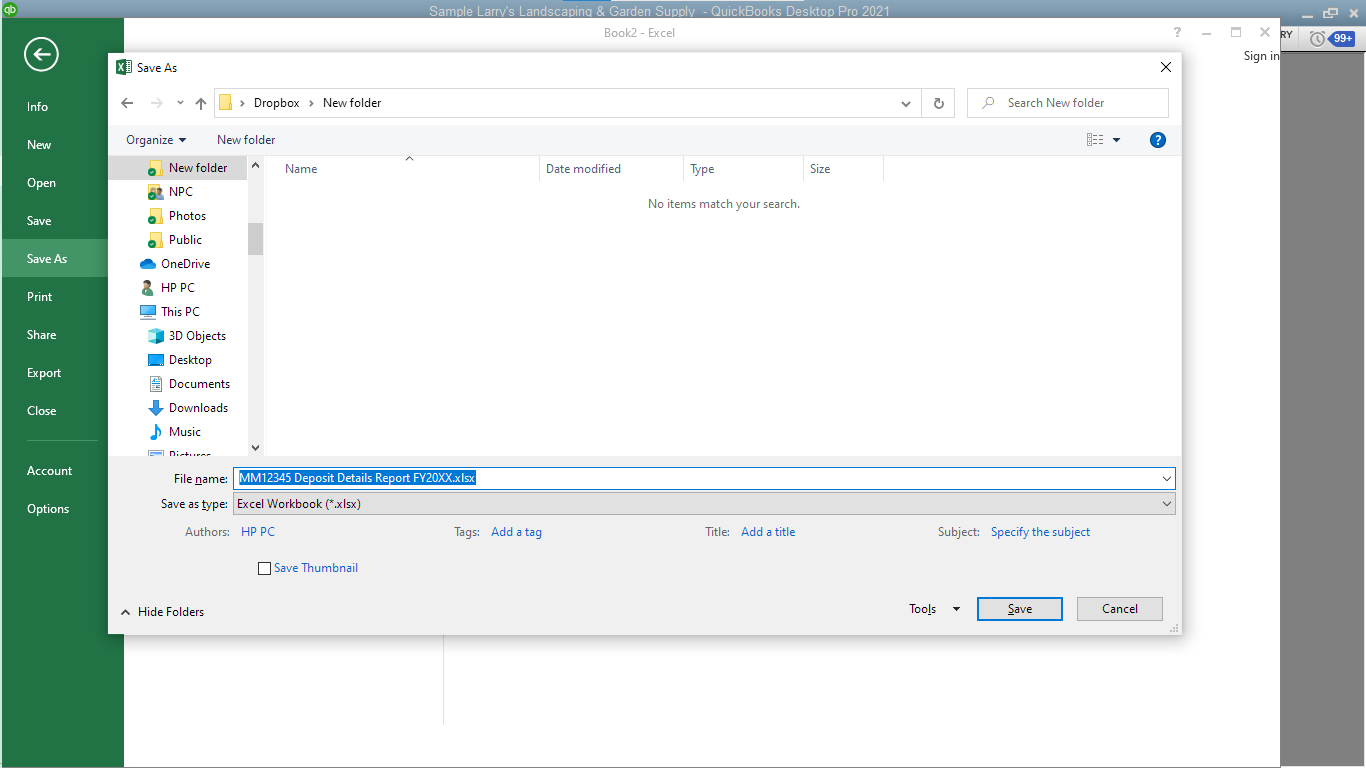Click the Search New folder field

click(1067, 103)
